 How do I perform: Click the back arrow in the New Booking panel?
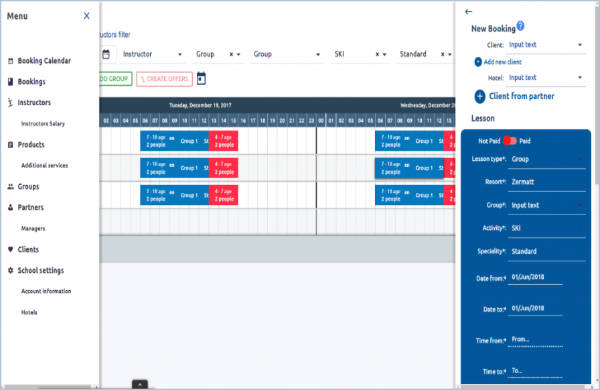[x=468, y=12]
